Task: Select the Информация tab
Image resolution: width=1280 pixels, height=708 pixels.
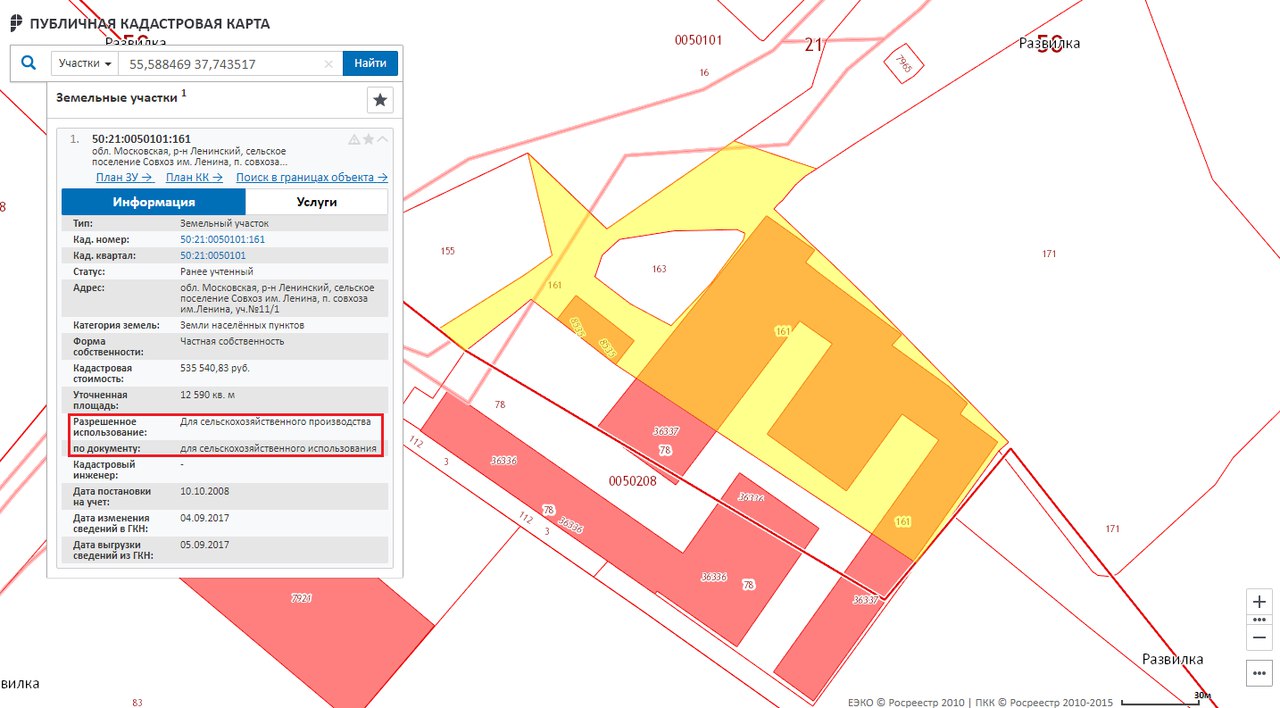Action: [153, 202]
